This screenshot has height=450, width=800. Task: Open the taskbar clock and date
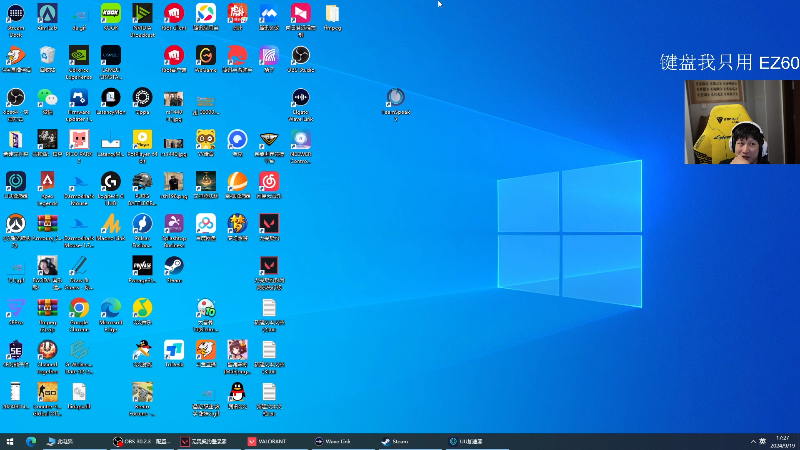point(783,442)
